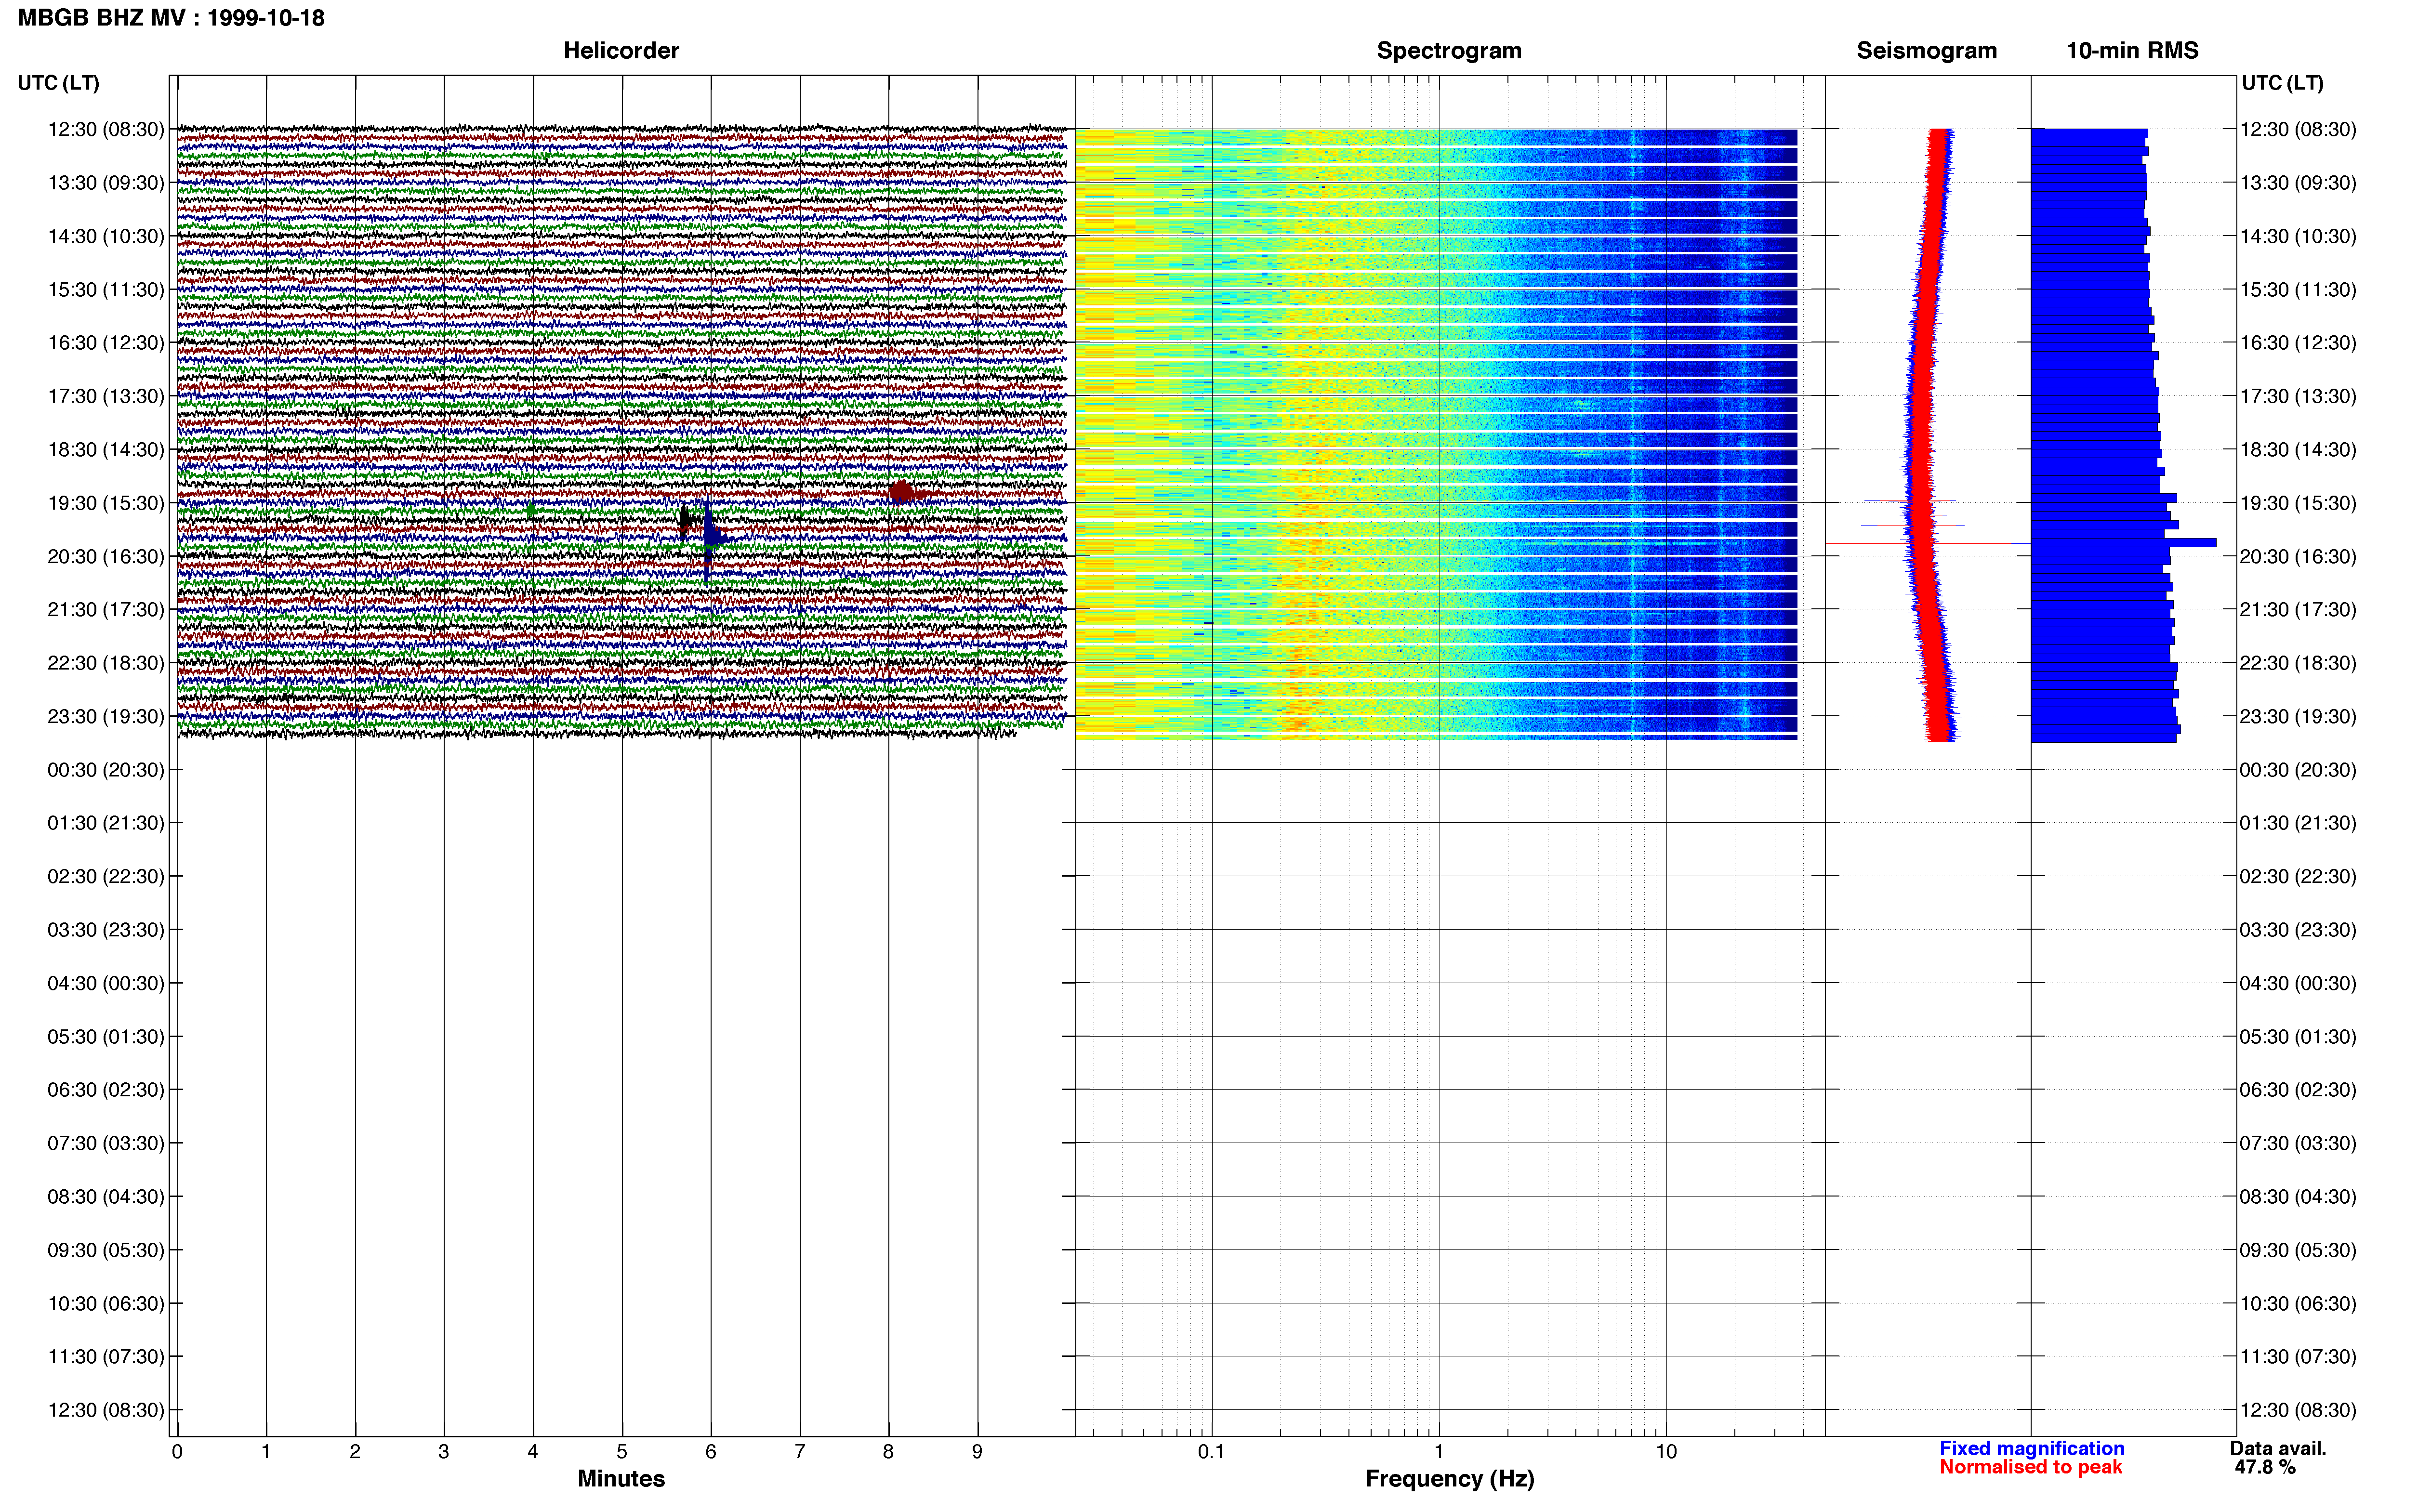Viewport: 2418px width, 1512px height.
Task: Click the left '19:30 (15:30)' time label
Action: (x=106, y=503)
